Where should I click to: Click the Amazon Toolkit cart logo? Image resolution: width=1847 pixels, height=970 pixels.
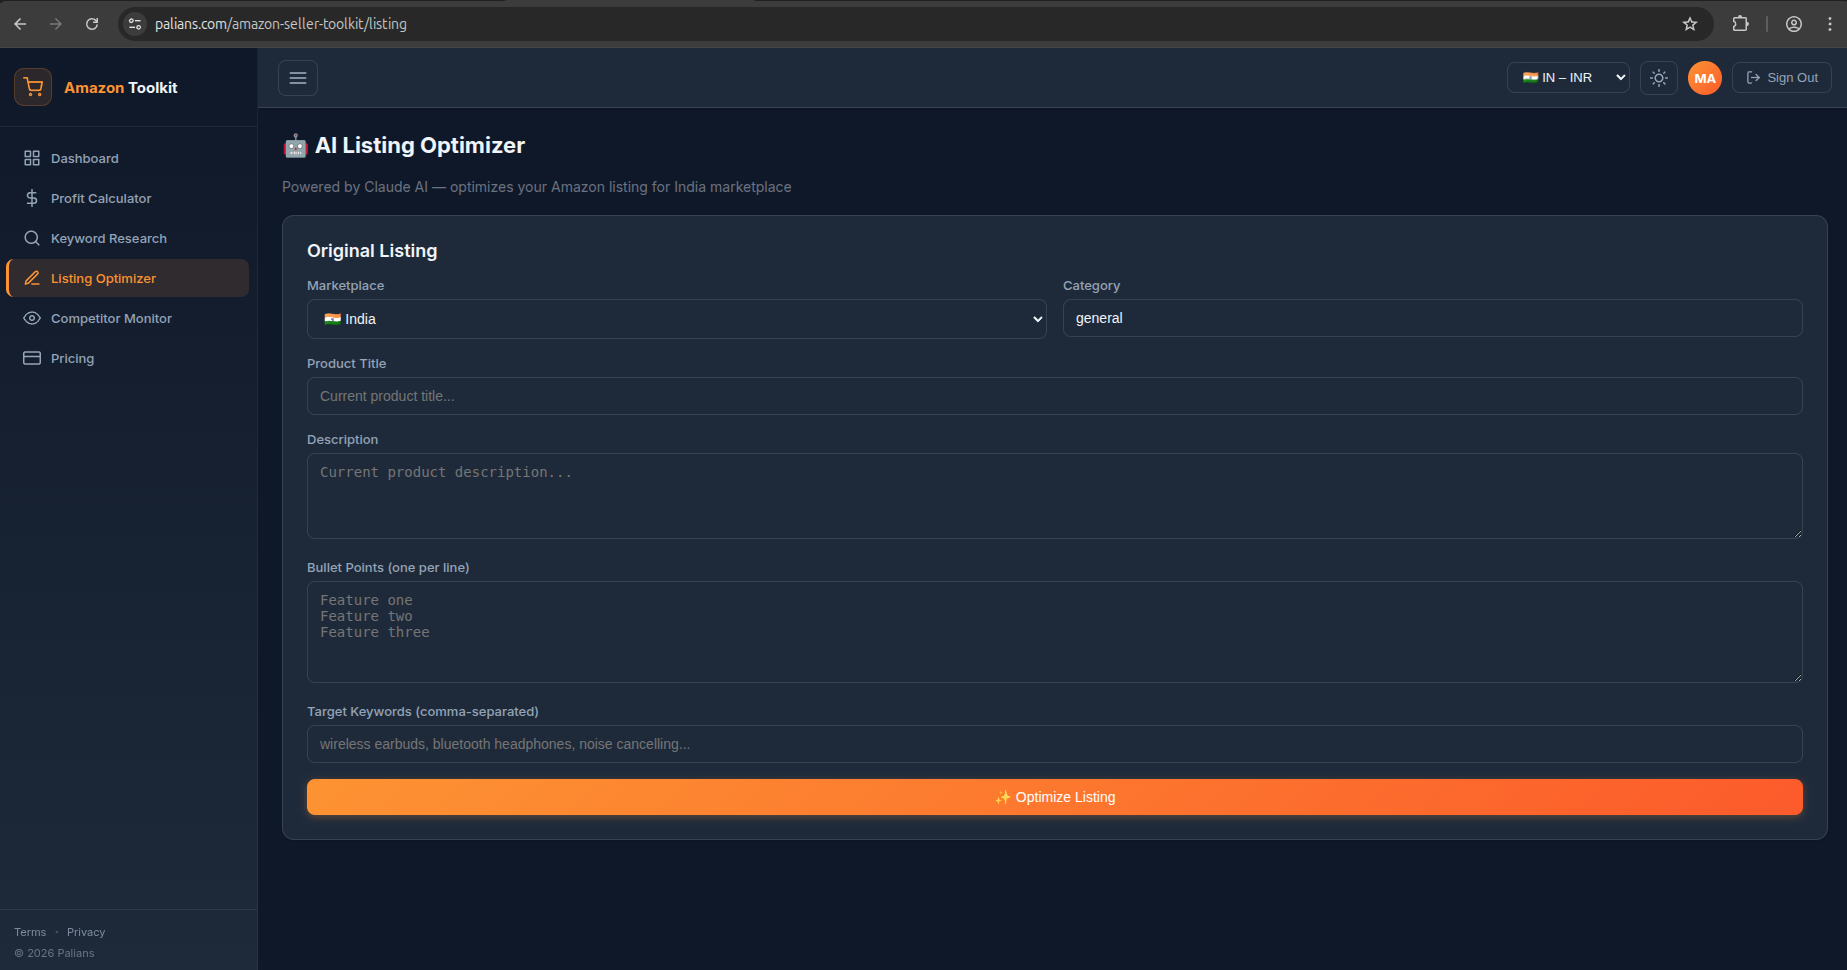click(x=32, y=87)
